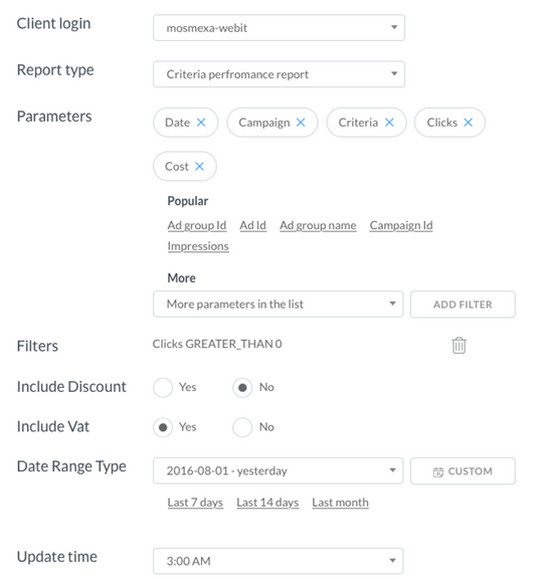
Task: Open More parameters in the list dropdown
Action: point(278,304)
